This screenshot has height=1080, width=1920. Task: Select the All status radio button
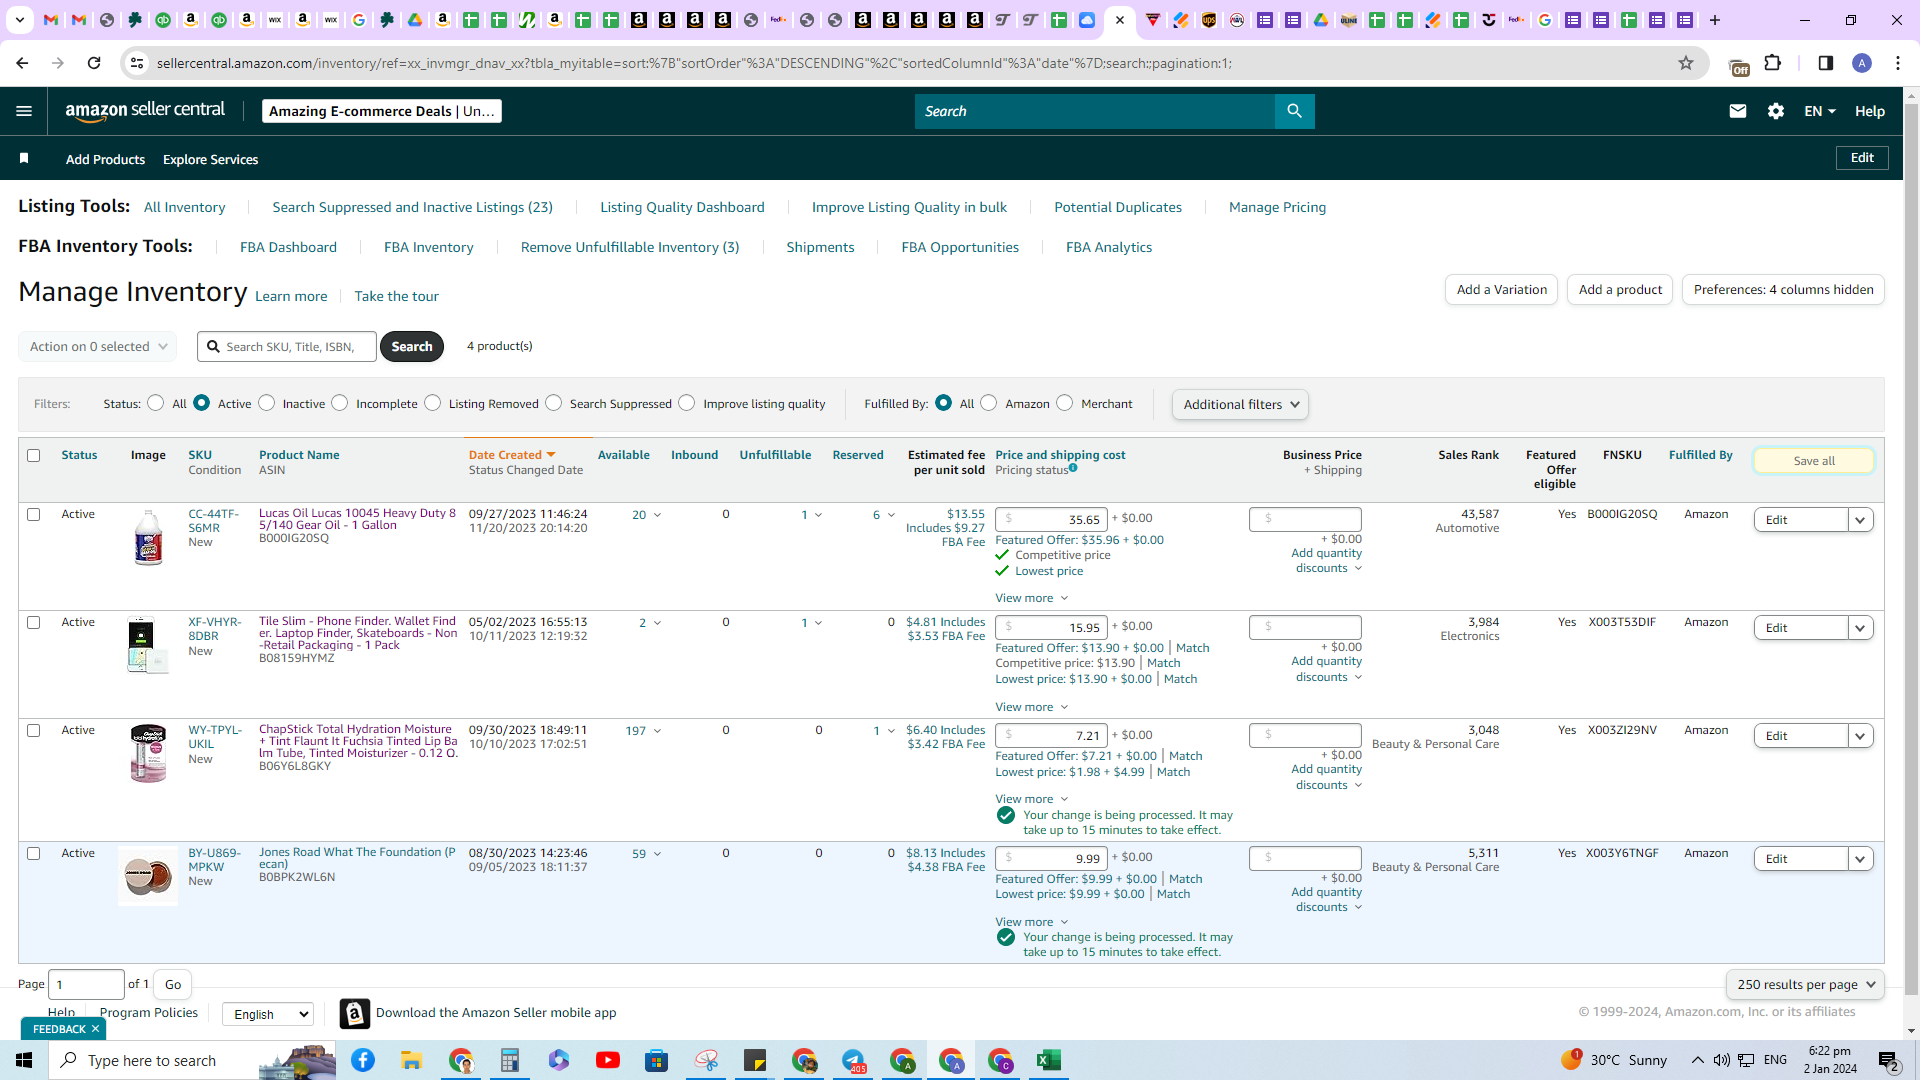click(155, 403)
